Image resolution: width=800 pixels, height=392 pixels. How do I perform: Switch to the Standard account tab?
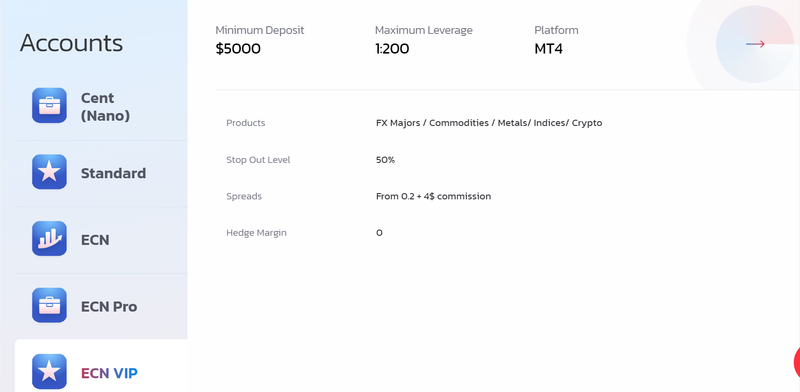tap(101, 174)
